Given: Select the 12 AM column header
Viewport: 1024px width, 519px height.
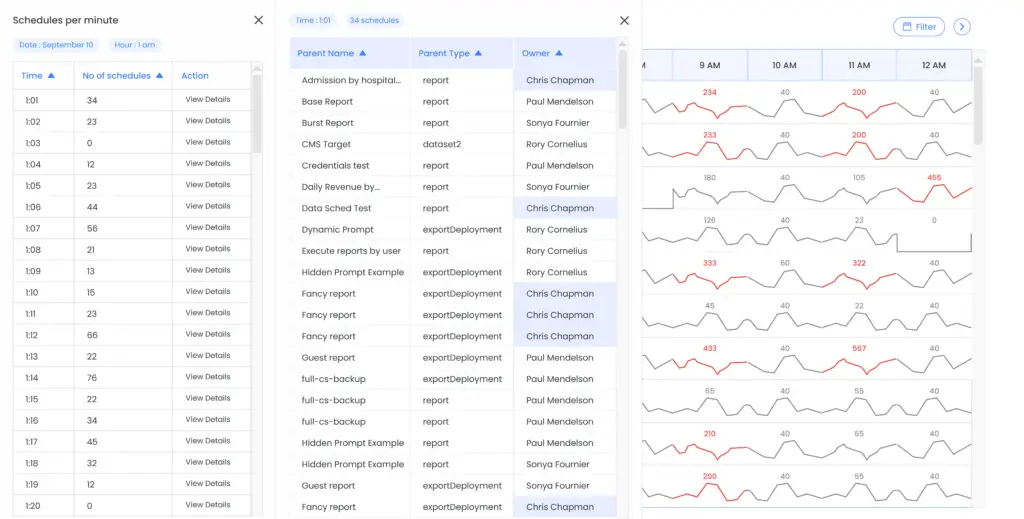Looking at the screenshot, I should tap(934, 65).
